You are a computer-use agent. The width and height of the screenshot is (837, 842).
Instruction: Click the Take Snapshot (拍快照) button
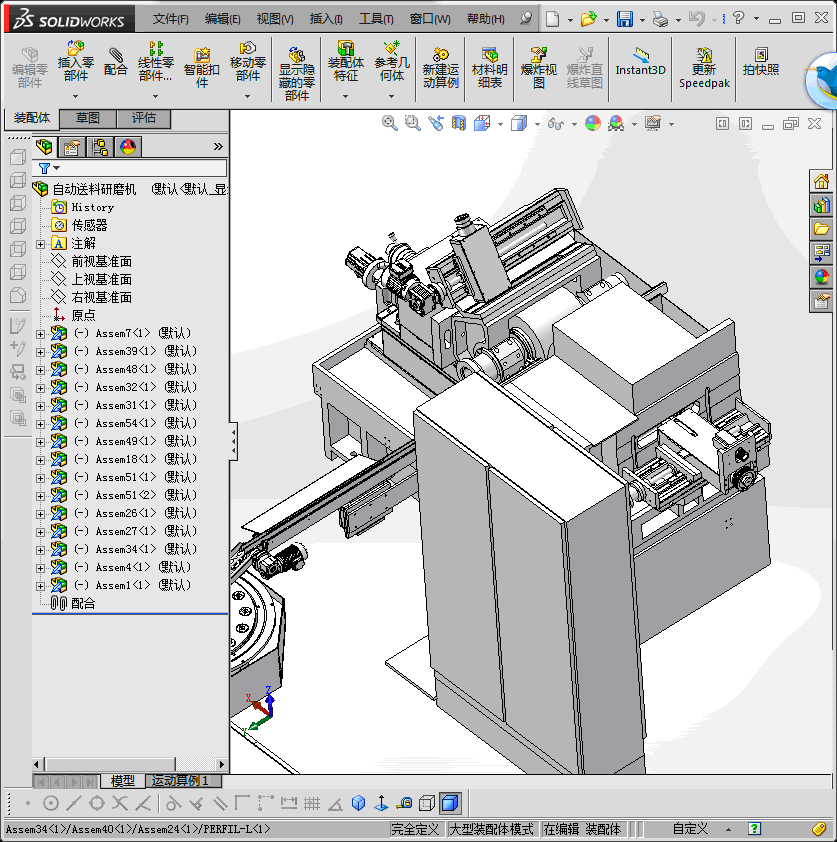(761, 62)
